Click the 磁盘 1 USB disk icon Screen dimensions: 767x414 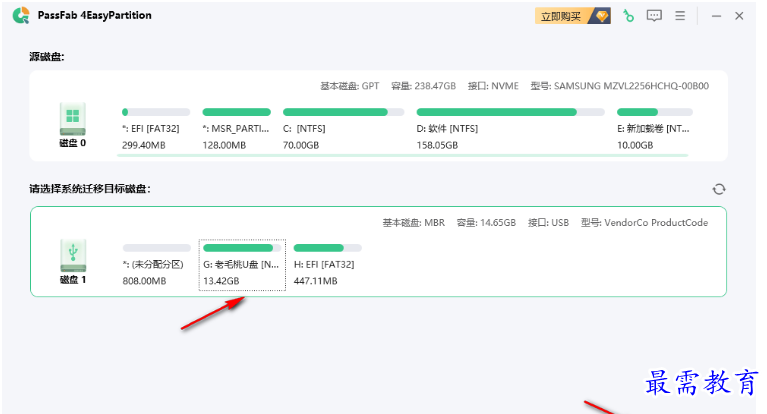pyautogui.click(x=73, y=255)
